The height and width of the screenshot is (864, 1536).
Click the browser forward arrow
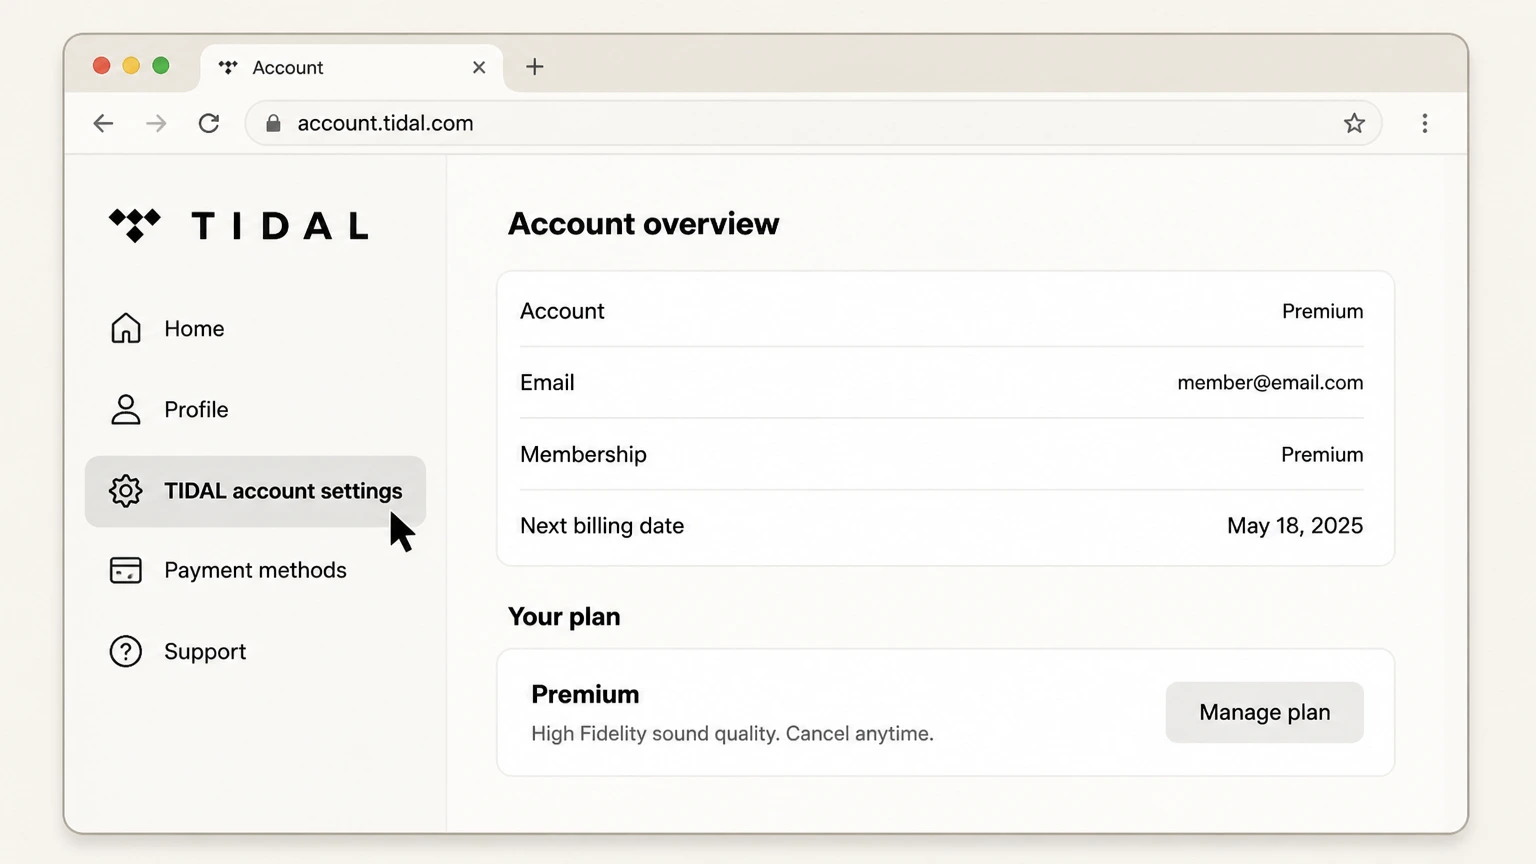pos(156,123)
